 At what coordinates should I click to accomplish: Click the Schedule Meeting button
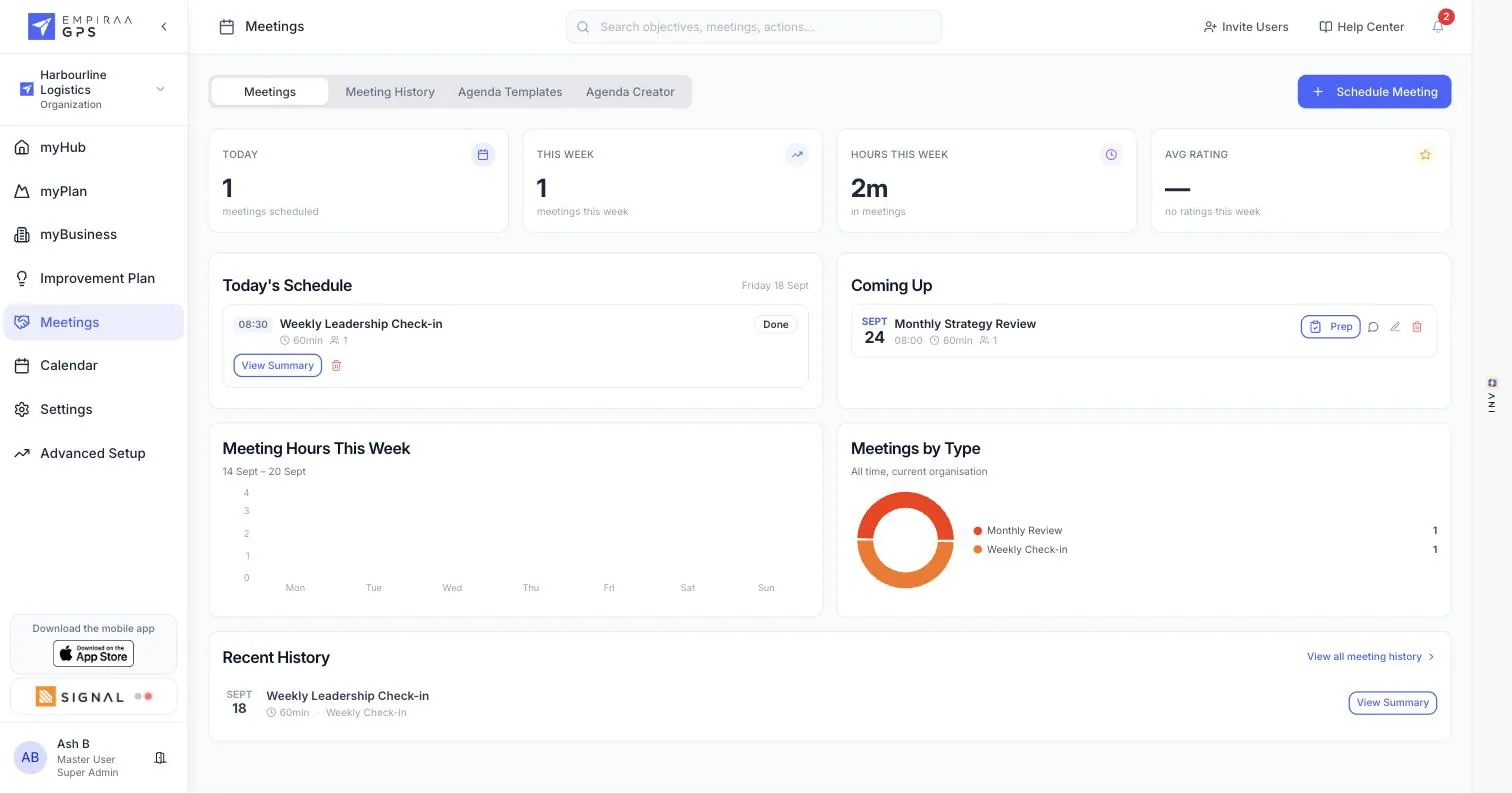1374,91
